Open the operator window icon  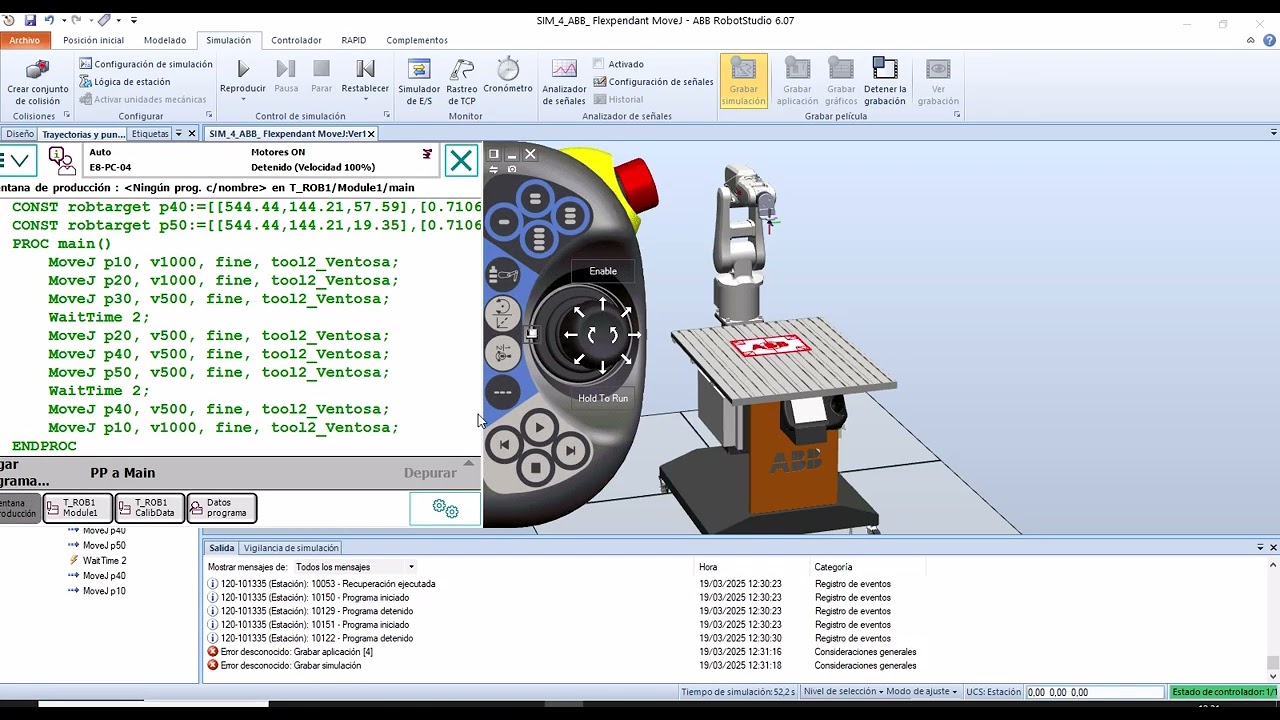point(62,160)
